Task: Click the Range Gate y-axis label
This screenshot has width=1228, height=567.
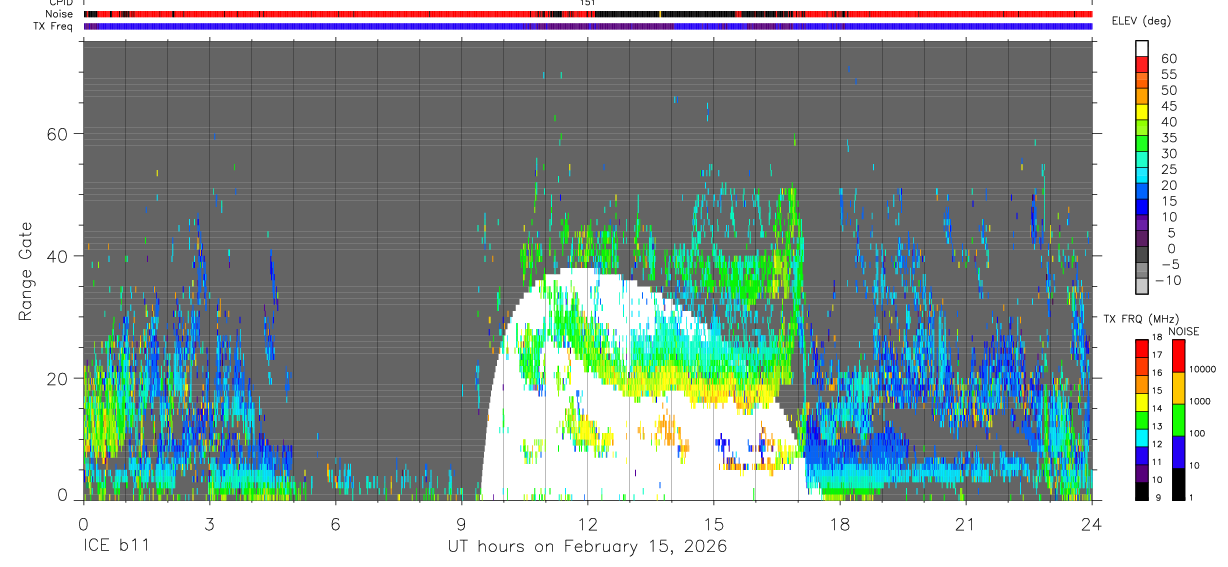Action: [x=27, y=272]
